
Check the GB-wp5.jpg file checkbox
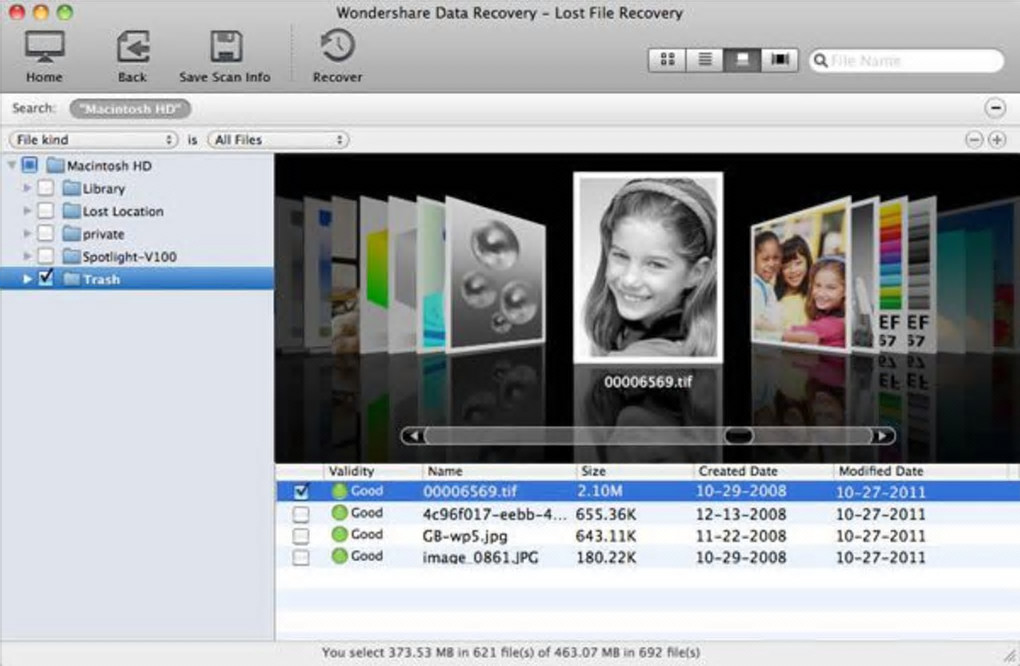click(x=301, y=536)
